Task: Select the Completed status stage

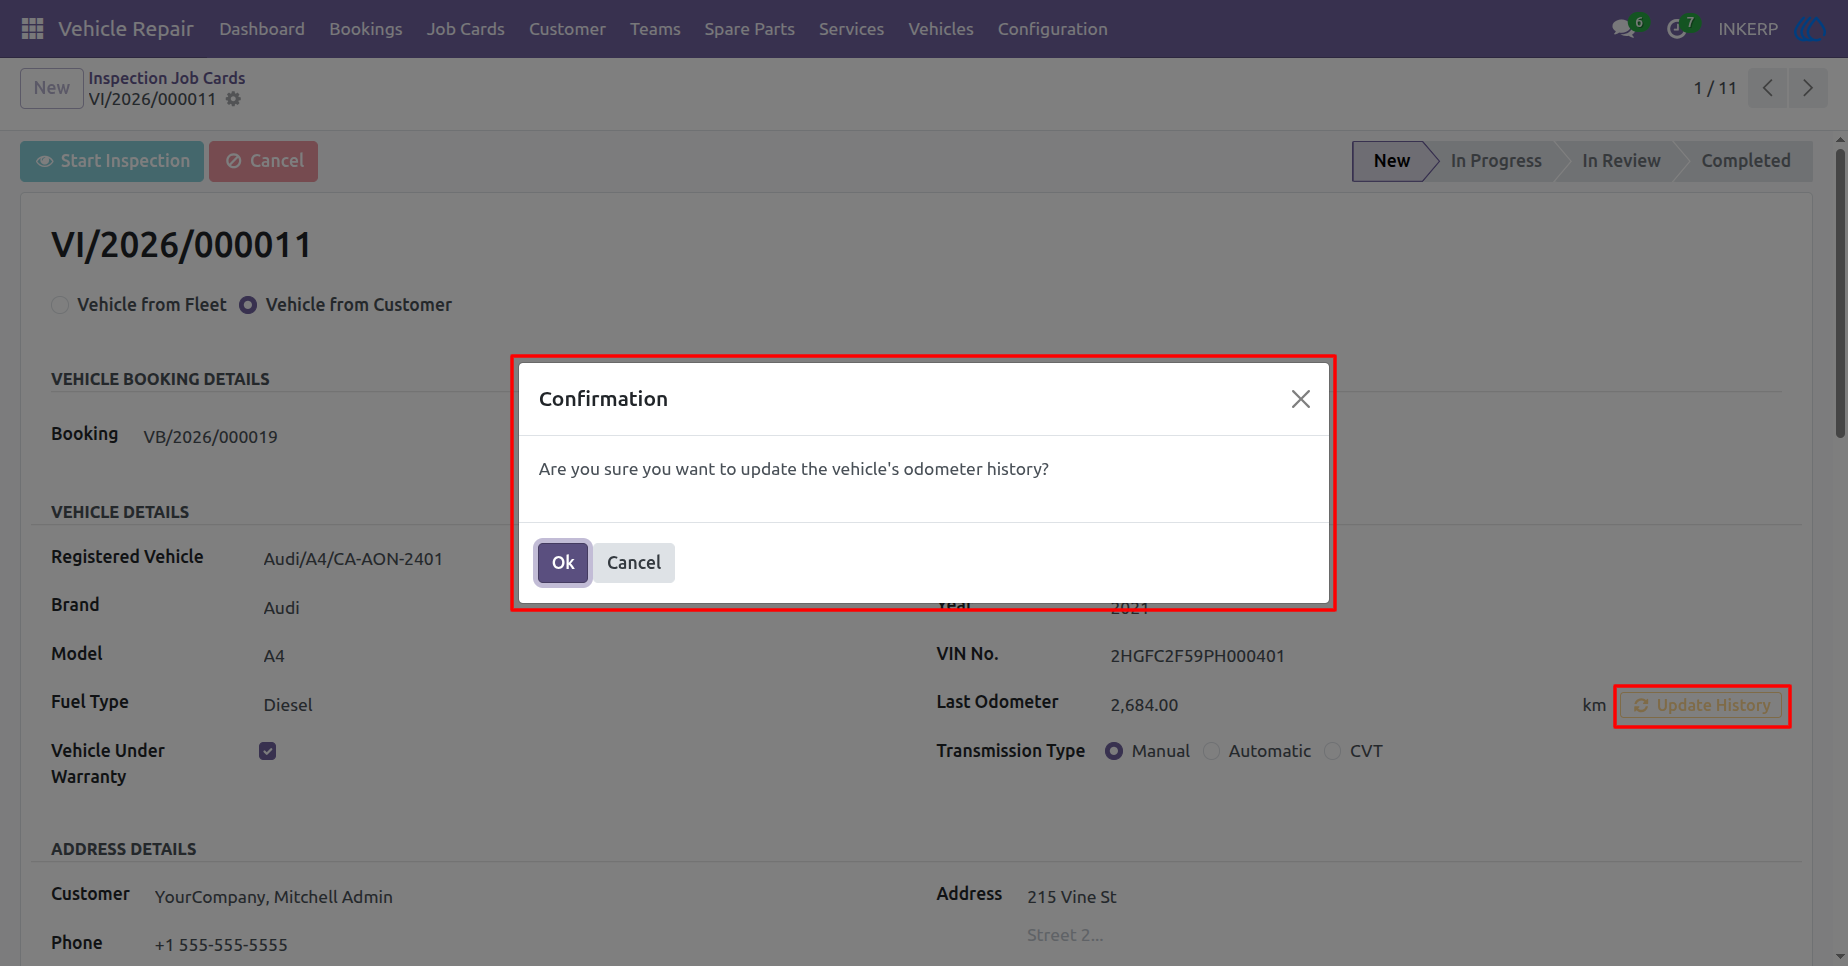Action: (x=1746, y=161)
